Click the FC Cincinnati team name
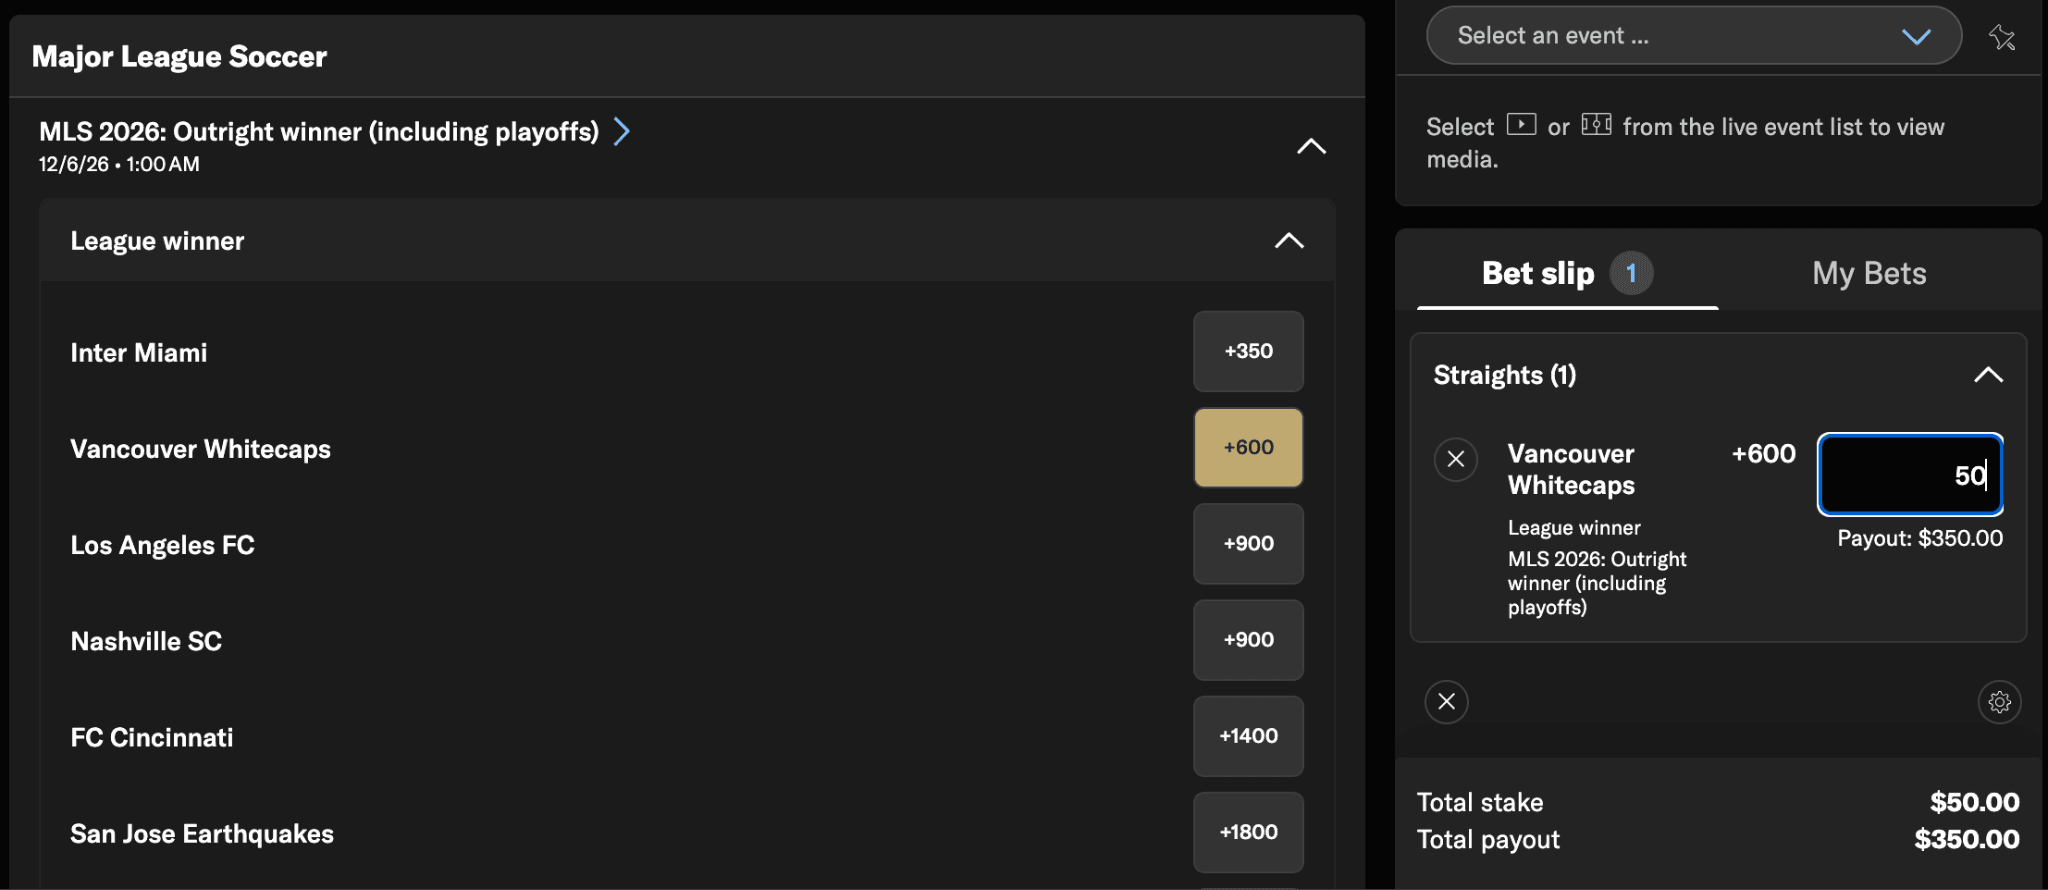The image size is (2048, 890). click(152, 737)
